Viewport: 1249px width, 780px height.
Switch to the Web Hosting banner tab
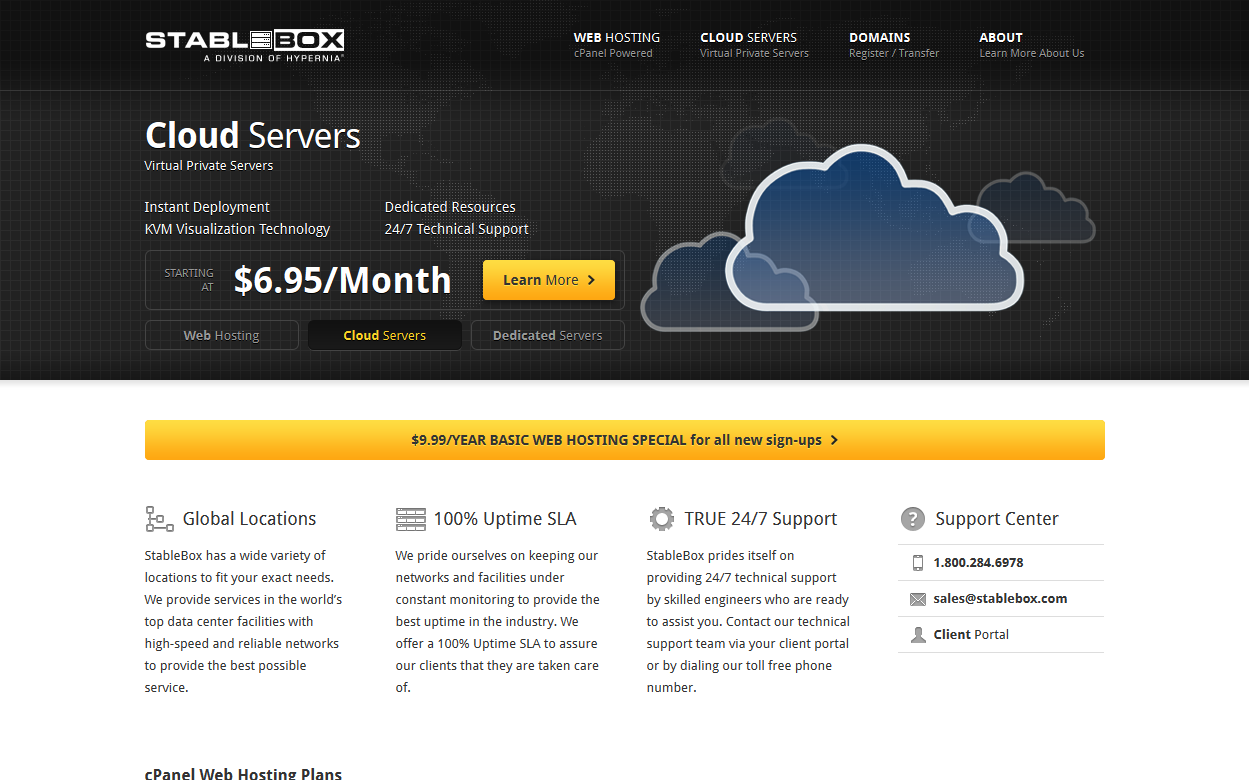coord(222,335)
